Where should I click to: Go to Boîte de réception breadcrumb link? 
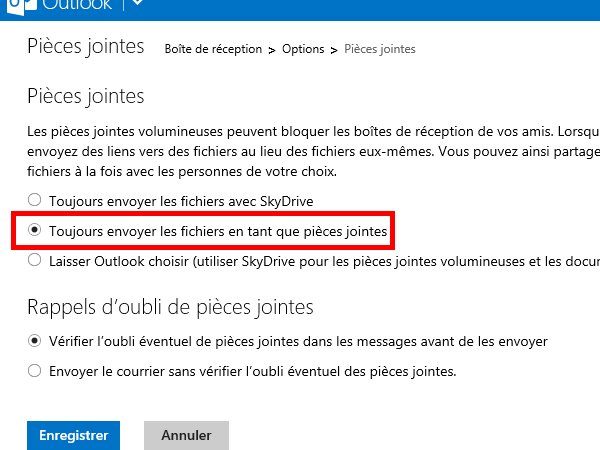(x=213, y=49)
